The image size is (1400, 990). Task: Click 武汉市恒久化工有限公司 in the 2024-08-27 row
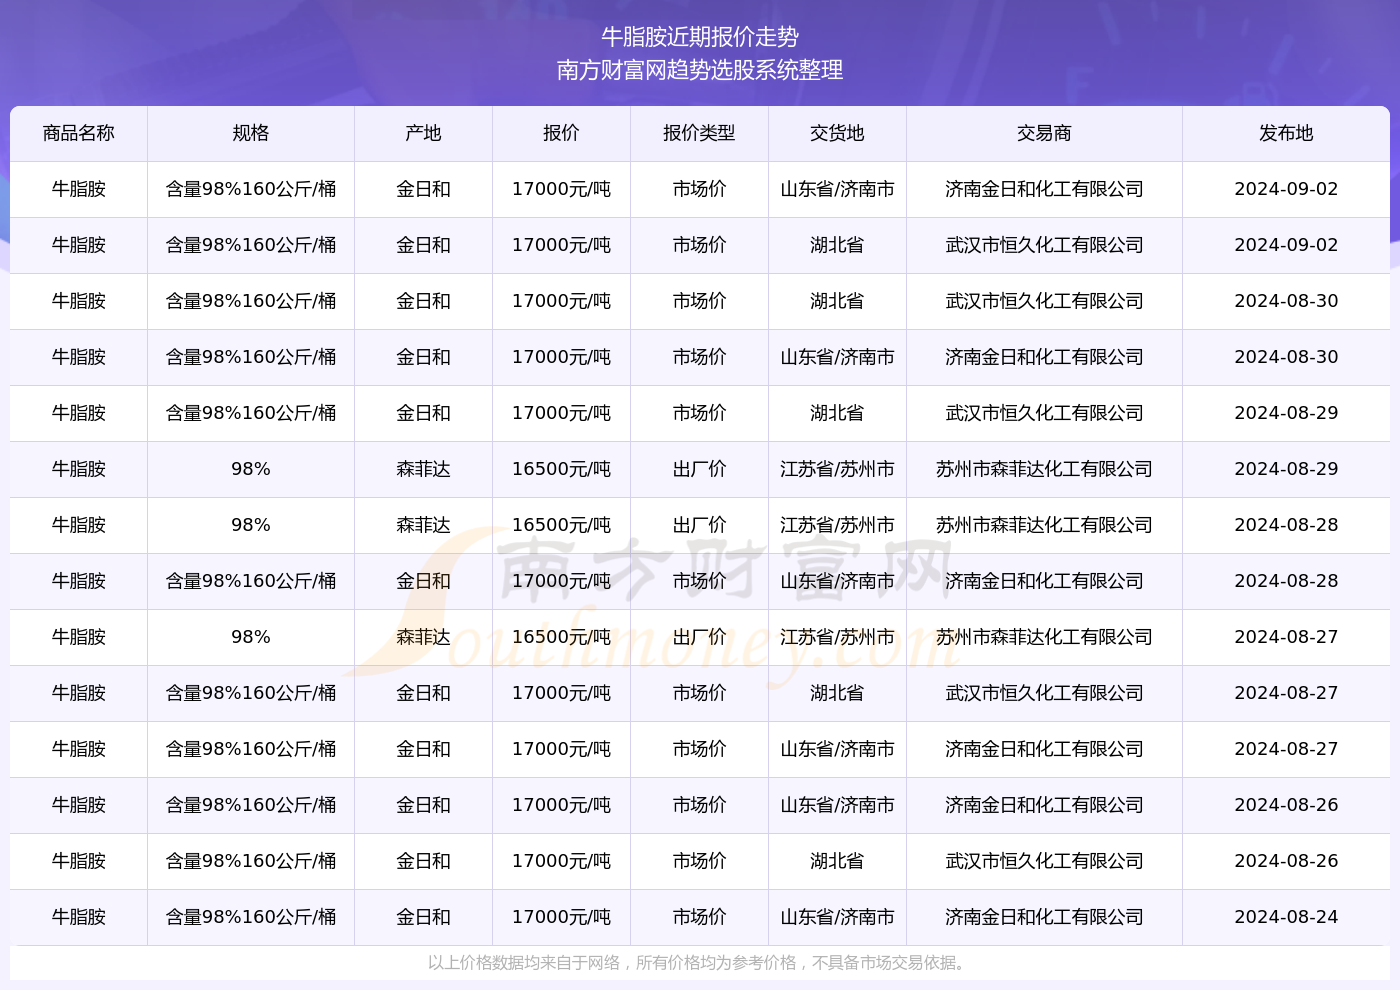click(1045, 693)
